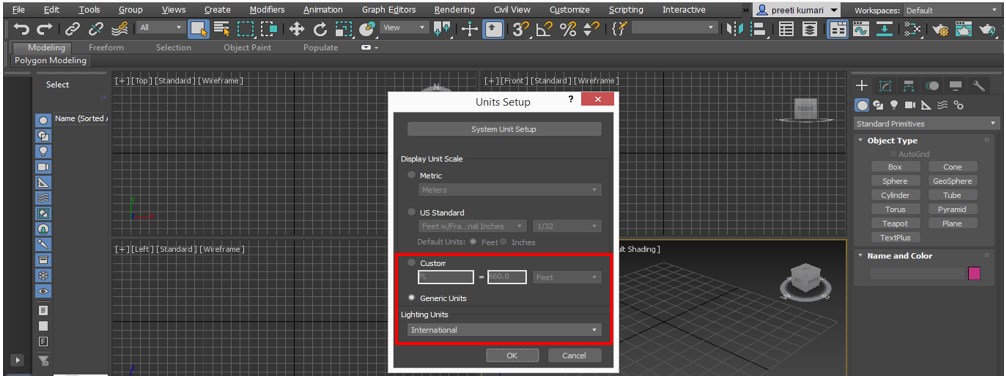Screen dimensions: 1006x379
Task: Redo action using main toolbar
Action: pyautogui.click(x=44, y=28)
